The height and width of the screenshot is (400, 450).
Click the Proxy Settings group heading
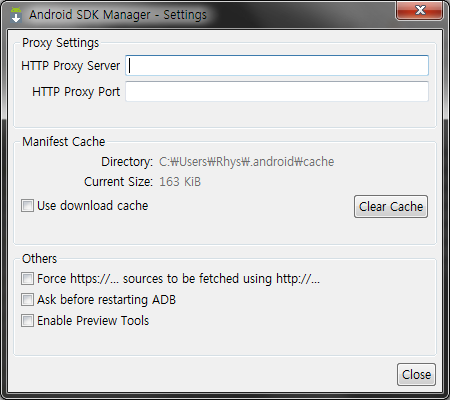(x=60, y=43)
